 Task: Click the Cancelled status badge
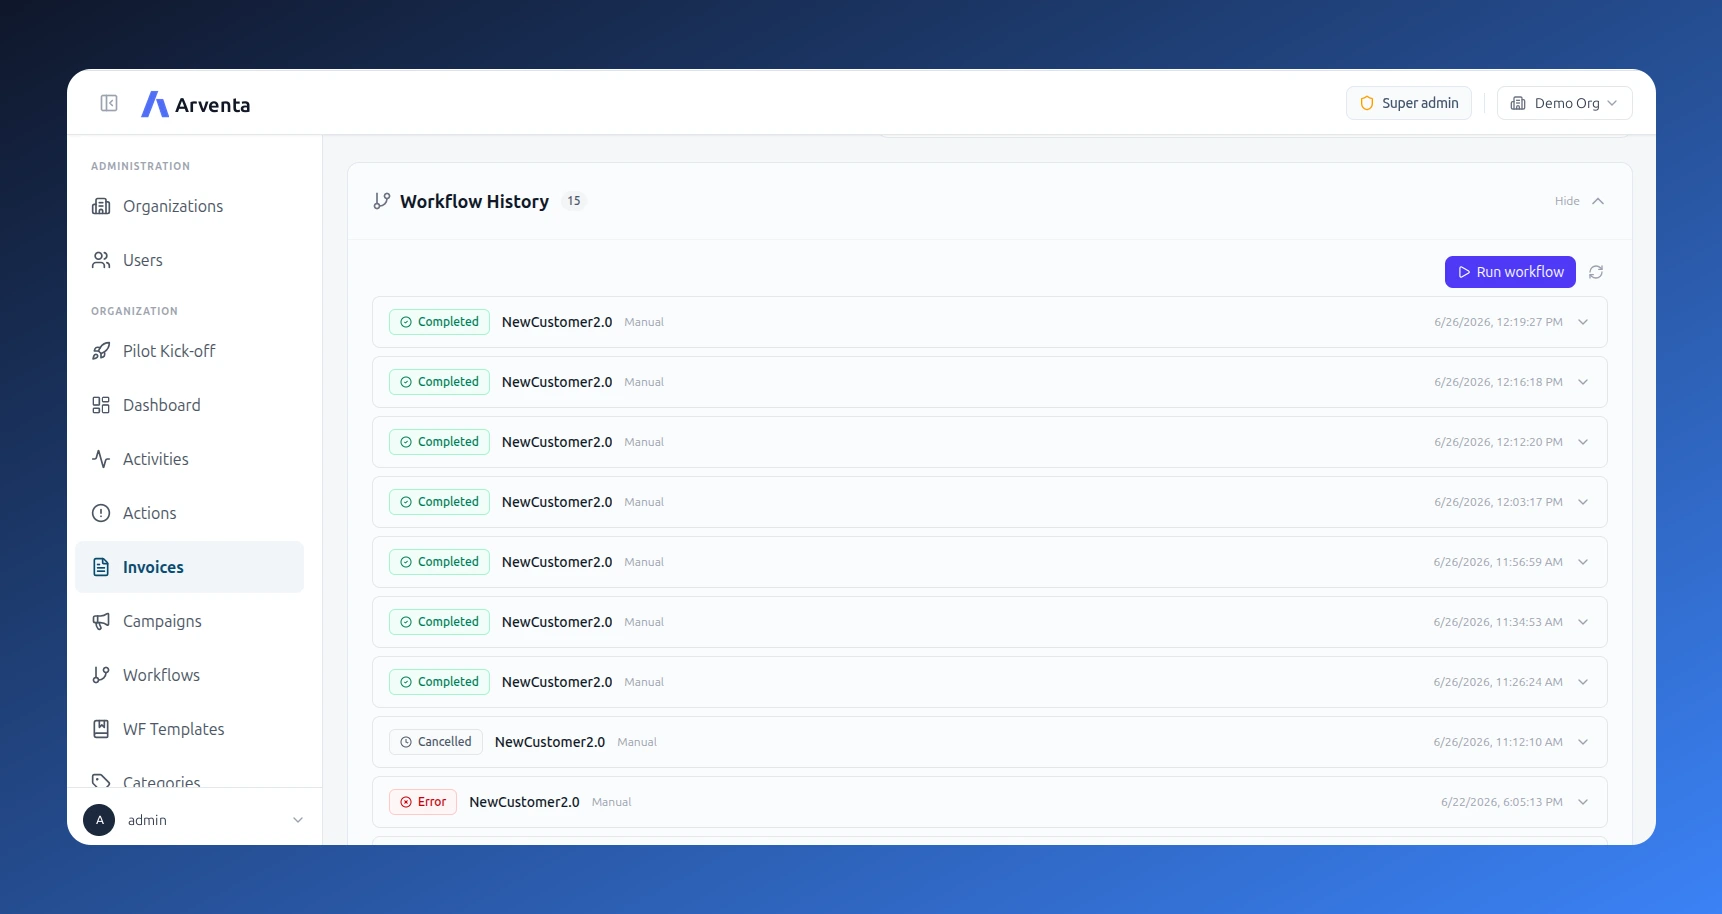click(436, 742)
